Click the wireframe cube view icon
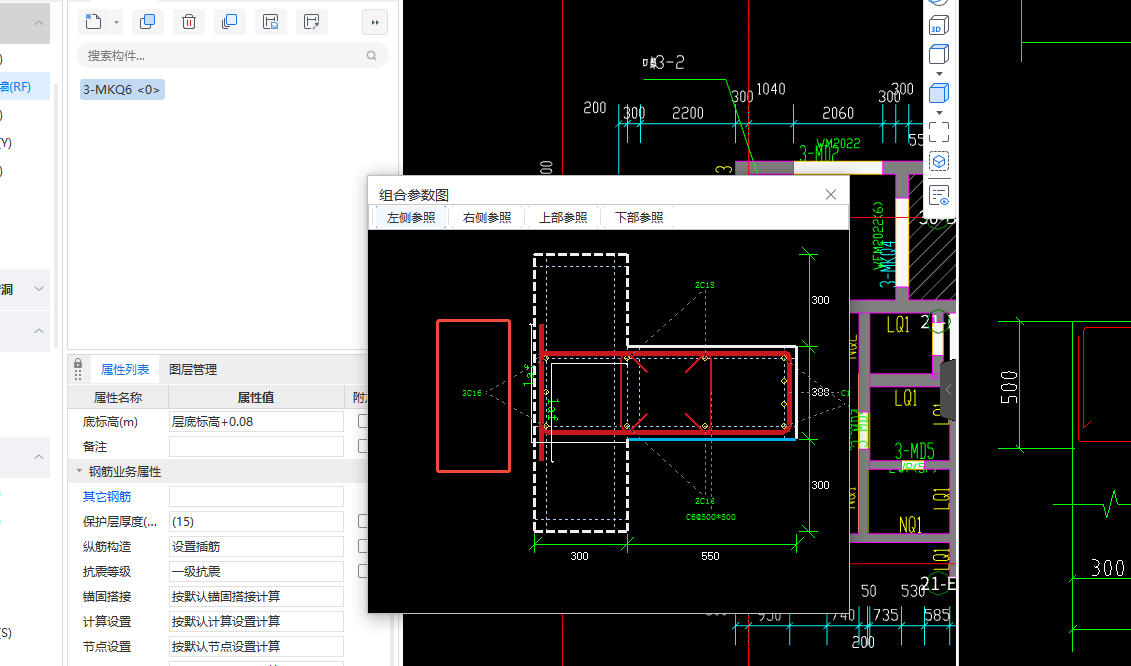Viewport: 1131px width, 666px height. (938, 54)
